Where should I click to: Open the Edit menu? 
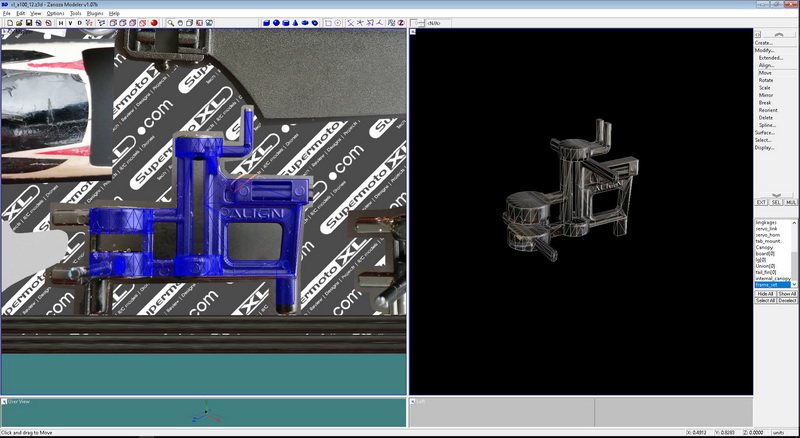[20, 13]
